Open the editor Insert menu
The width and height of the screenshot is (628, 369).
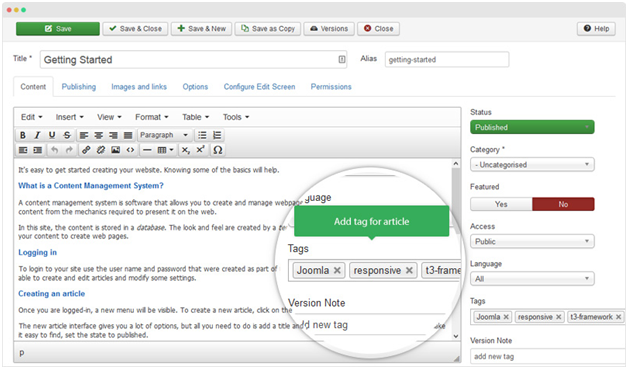pyautogui.click(x=69, y=117)
